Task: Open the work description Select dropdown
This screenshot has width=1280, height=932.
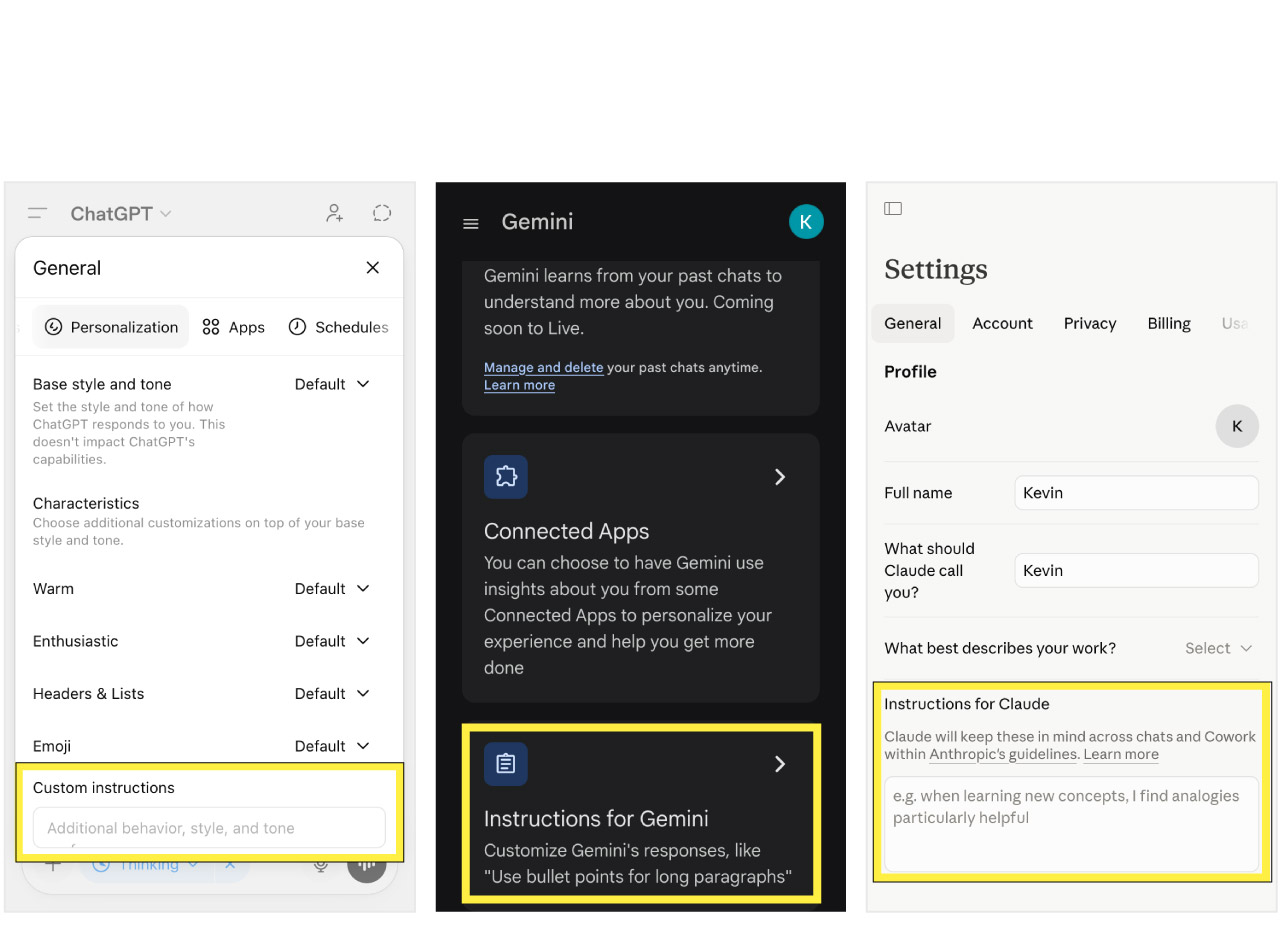Action: tap(1218, 648)
